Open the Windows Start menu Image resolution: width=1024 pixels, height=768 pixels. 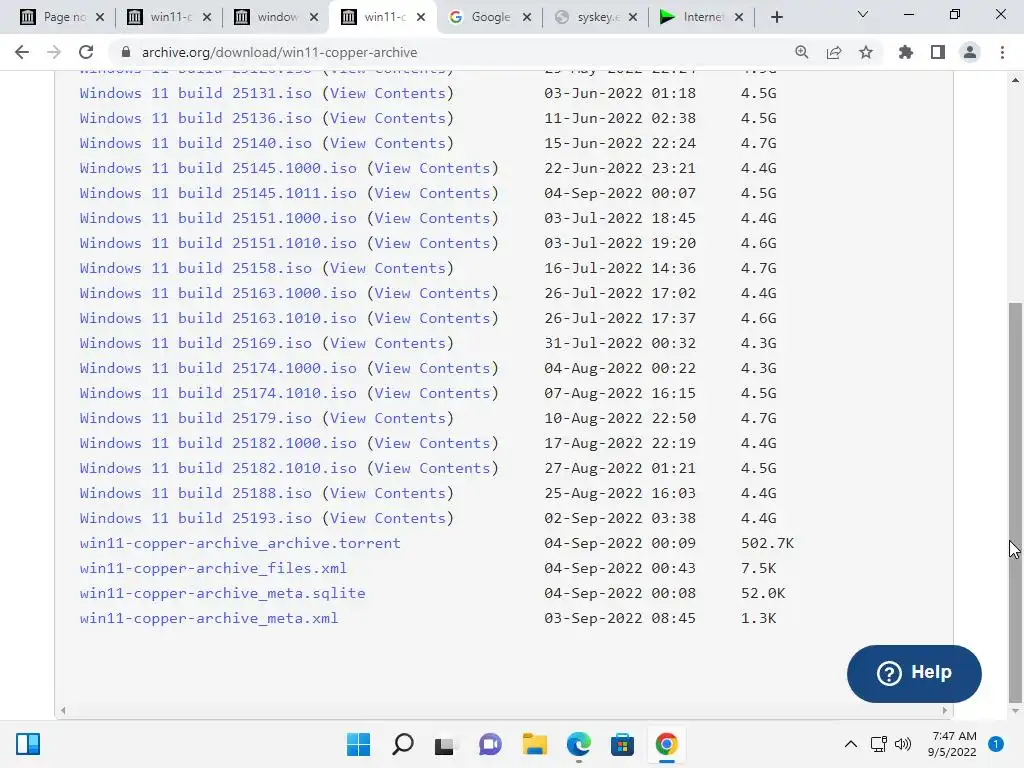click(x=358, y=744)
